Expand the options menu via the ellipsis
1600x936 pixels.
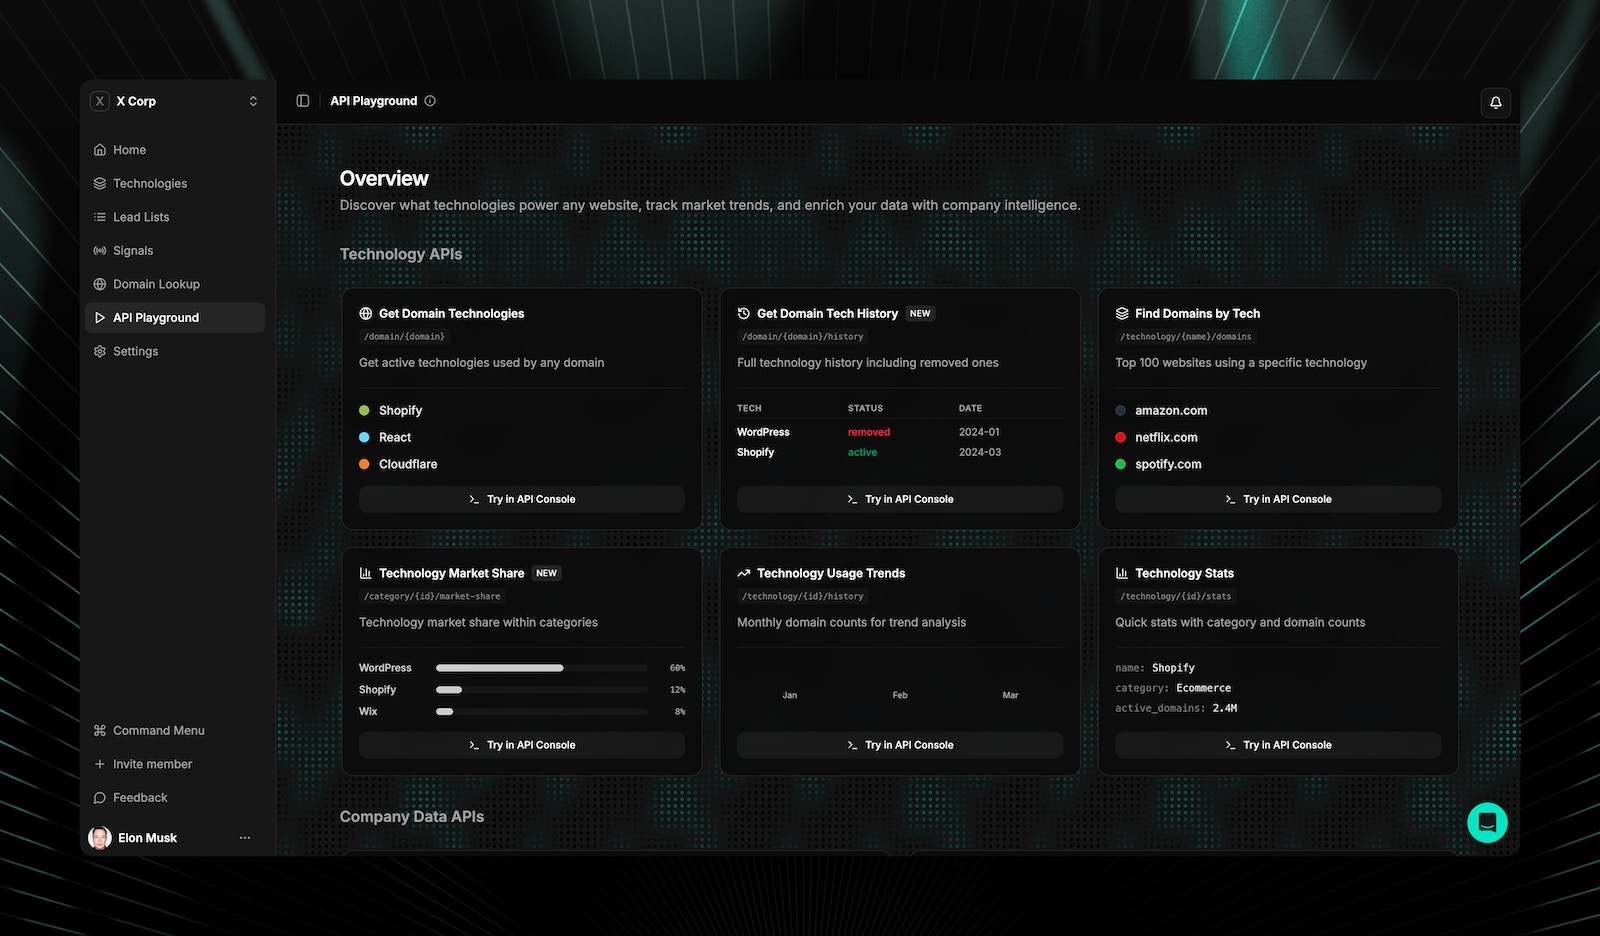click(x=245, y=838)
